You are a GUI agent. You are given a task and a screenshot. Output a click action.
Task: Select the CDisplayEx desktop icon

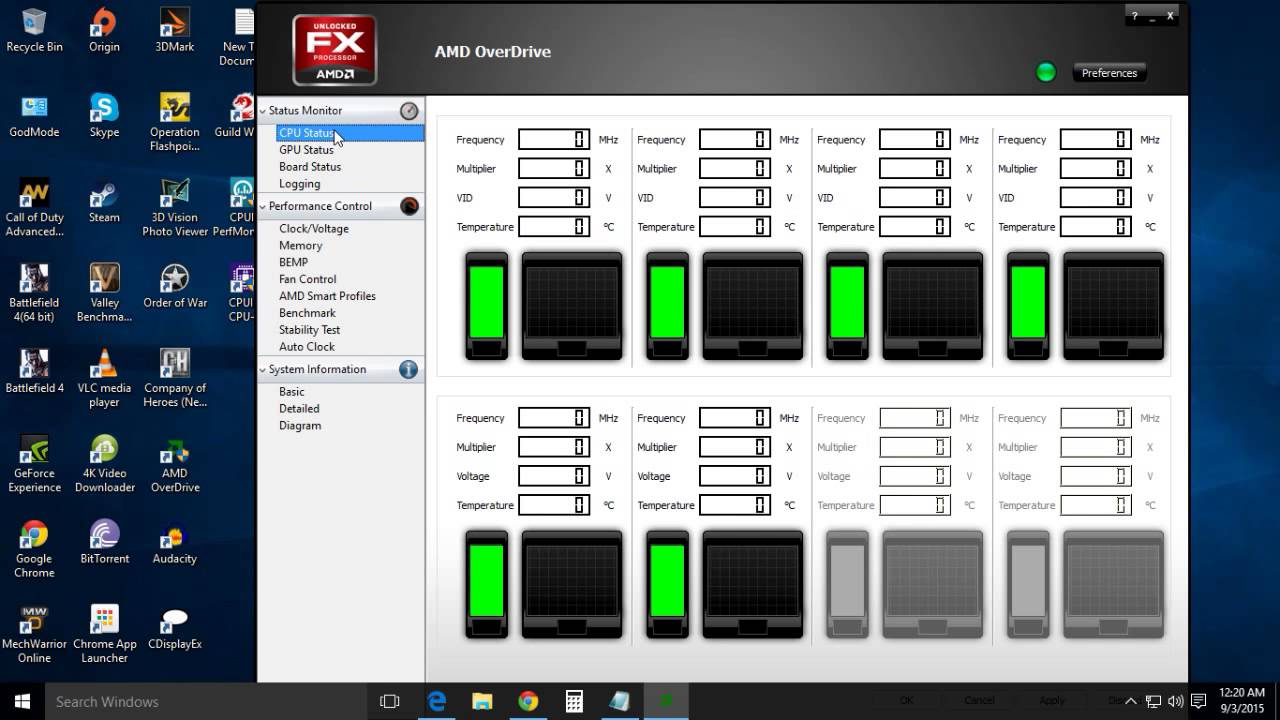pos(175,628)
